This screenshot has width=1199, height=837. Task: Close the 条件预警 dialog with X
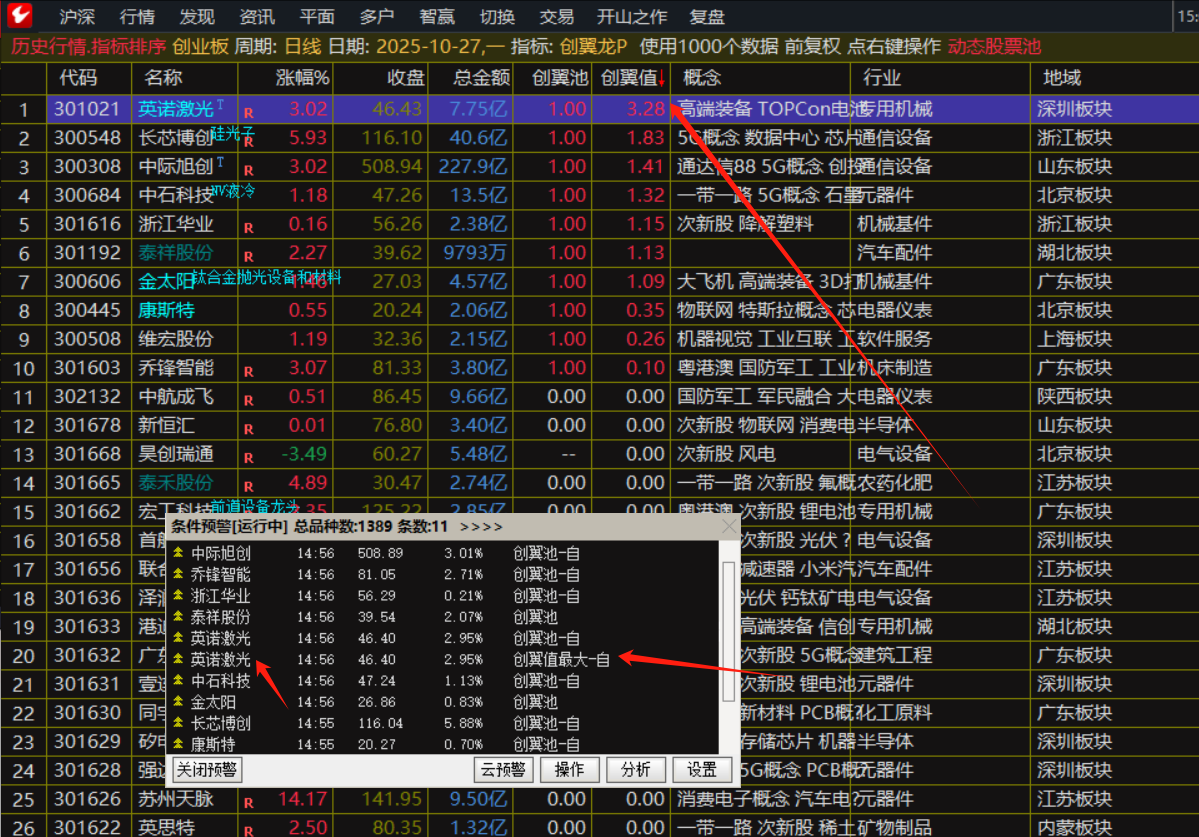tap(729, 527)
